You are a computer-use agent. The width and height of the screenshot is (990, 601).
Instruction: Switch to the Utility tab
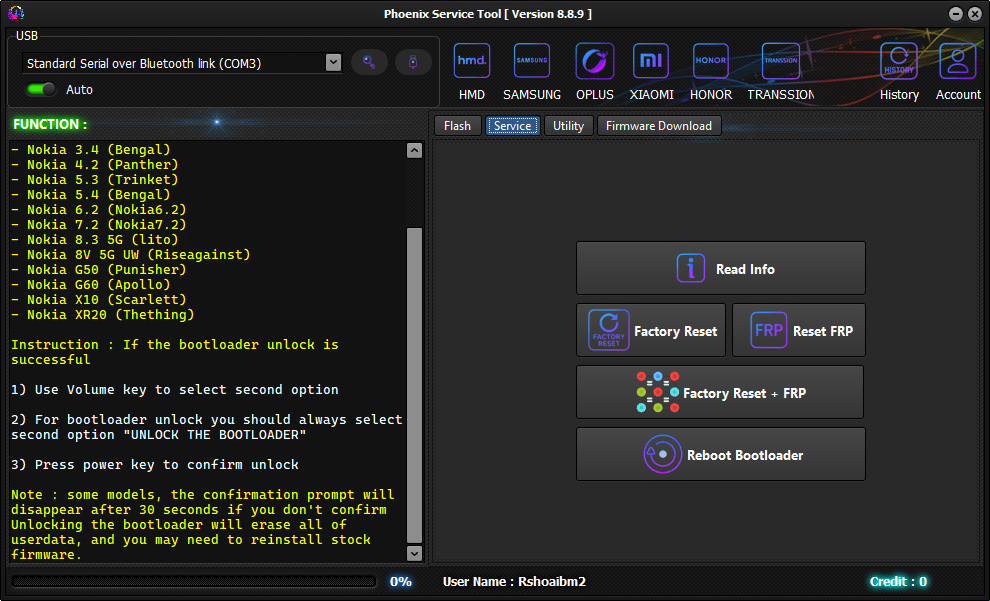click(x=568, y=126)
